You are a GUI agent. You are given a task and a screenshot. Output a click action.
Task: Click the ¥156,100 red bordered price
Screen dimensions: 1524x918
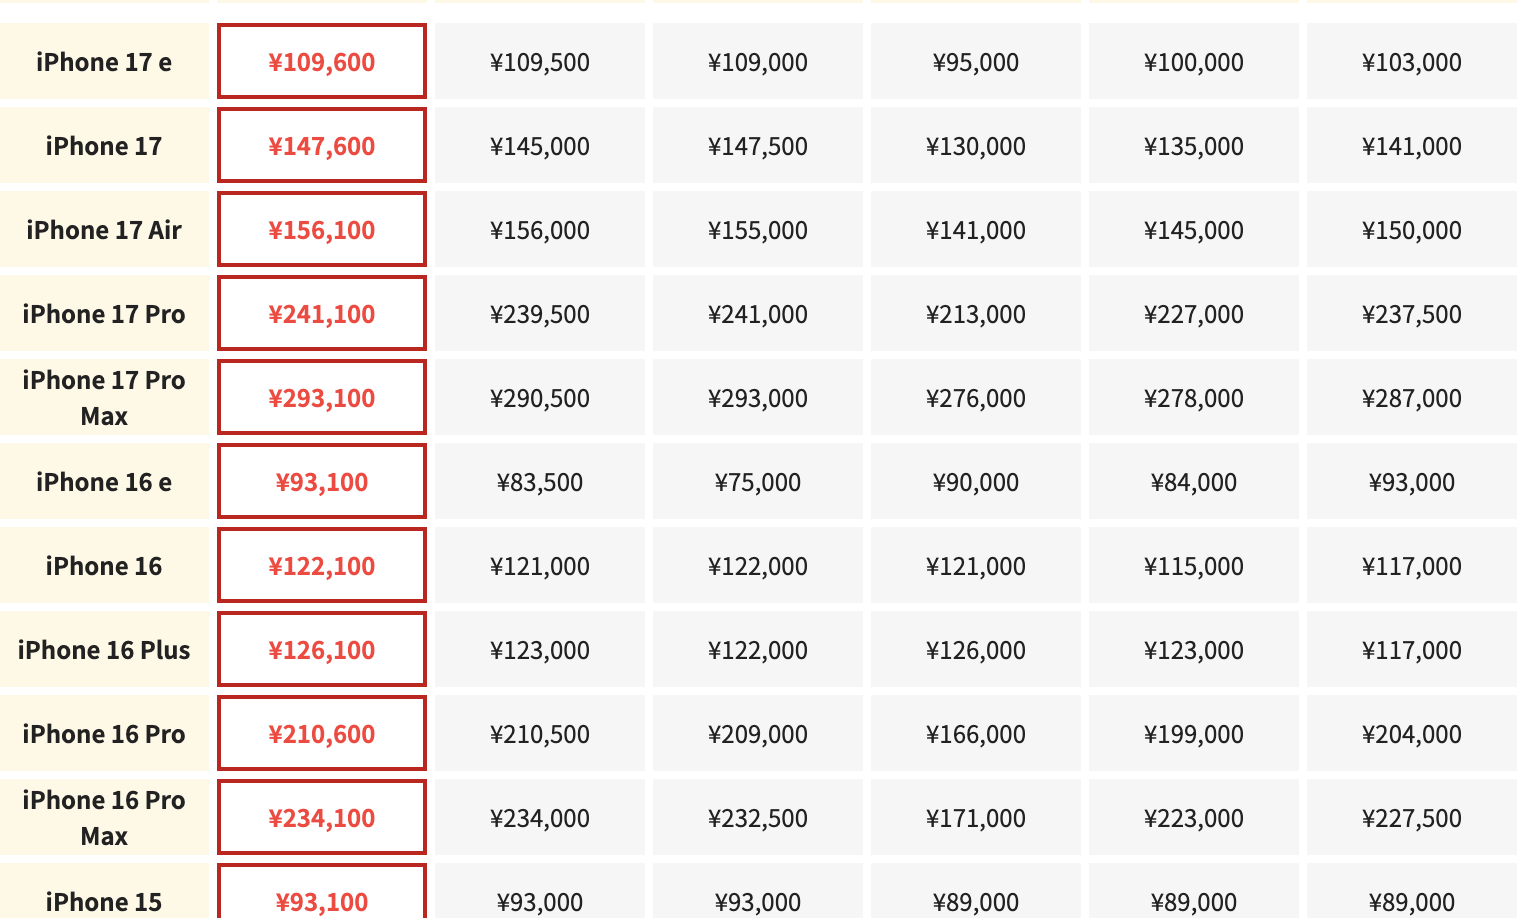pos(322,230)
